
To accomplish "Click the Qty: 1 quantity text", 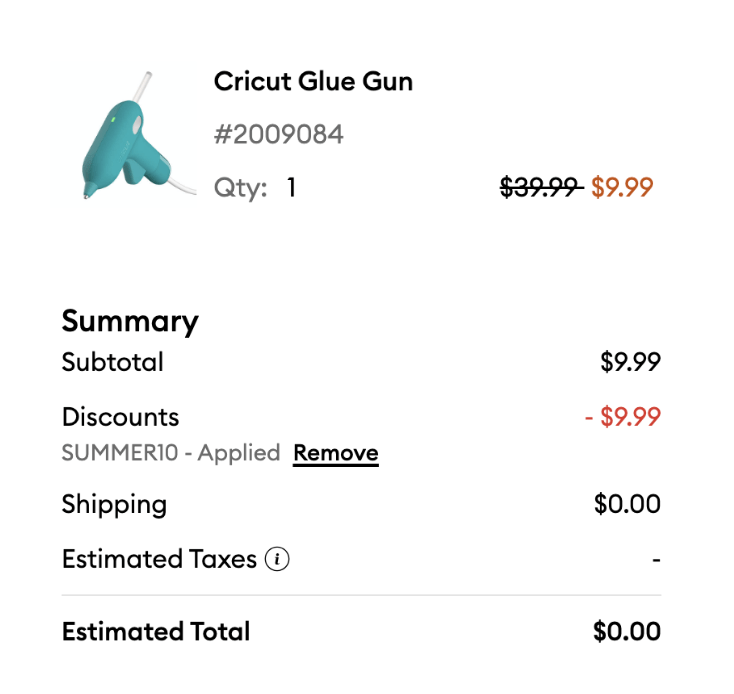I will 255,188.
